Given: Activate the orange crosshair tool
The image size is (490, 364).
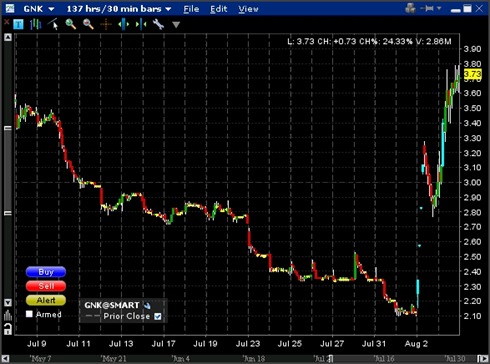Looking at the screenshot, I should (x=106, y=24).
